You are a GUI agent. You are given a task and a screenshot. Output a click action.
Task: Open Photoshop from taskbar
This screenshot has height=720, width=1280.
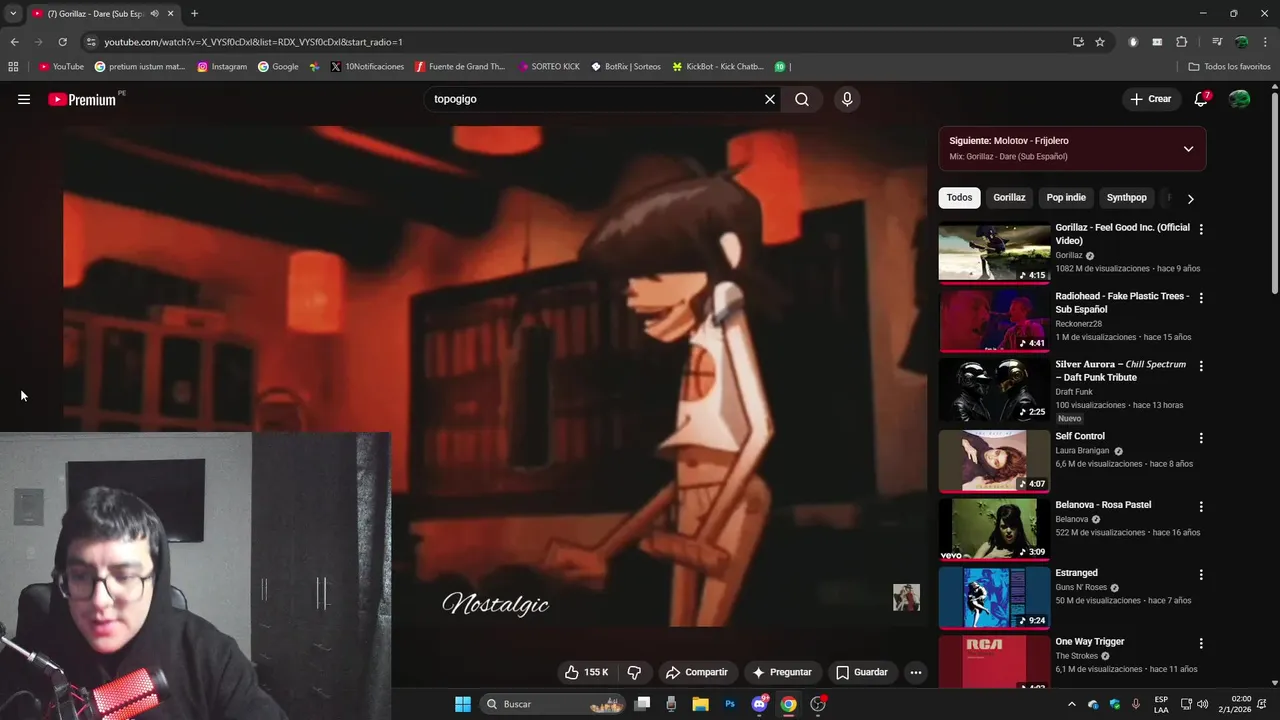click(x=730, y=704)
